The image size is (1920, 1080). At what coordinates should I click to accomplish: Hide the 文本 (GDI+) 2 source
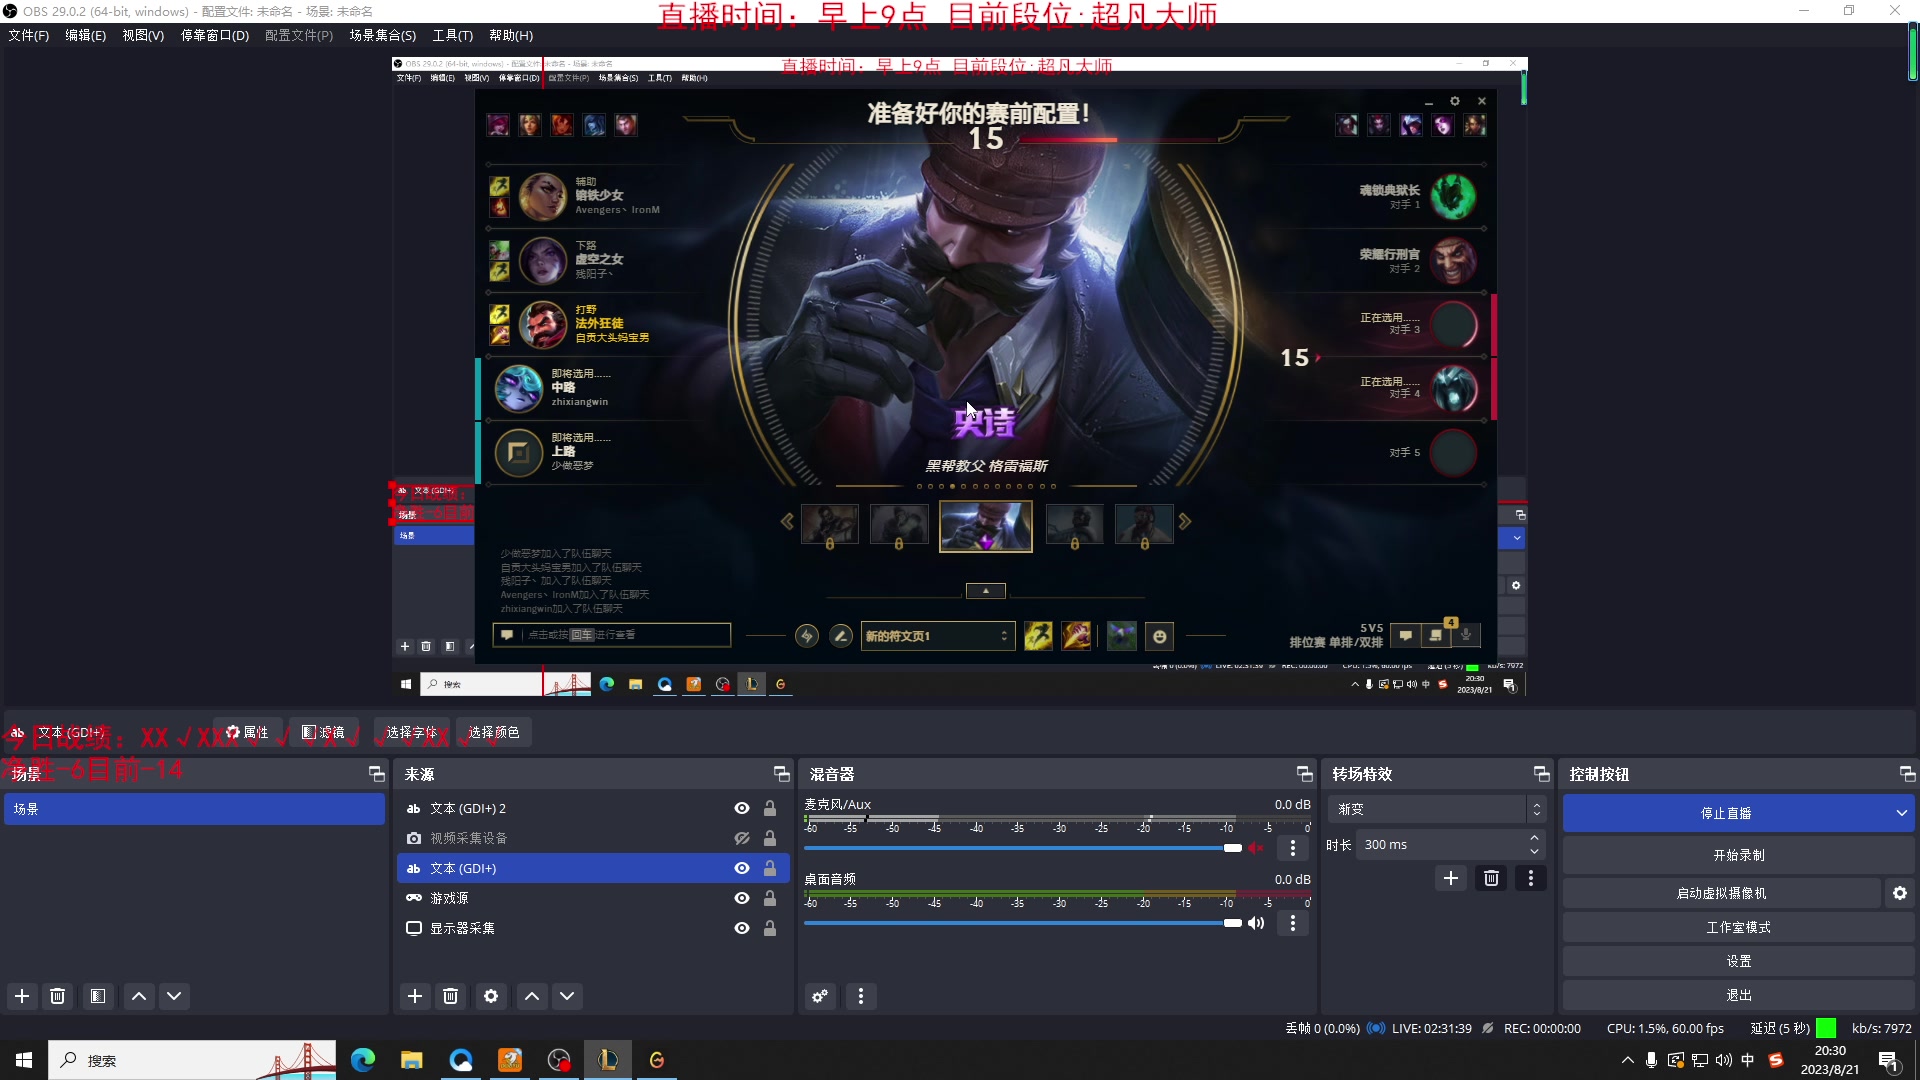point(742,808)
